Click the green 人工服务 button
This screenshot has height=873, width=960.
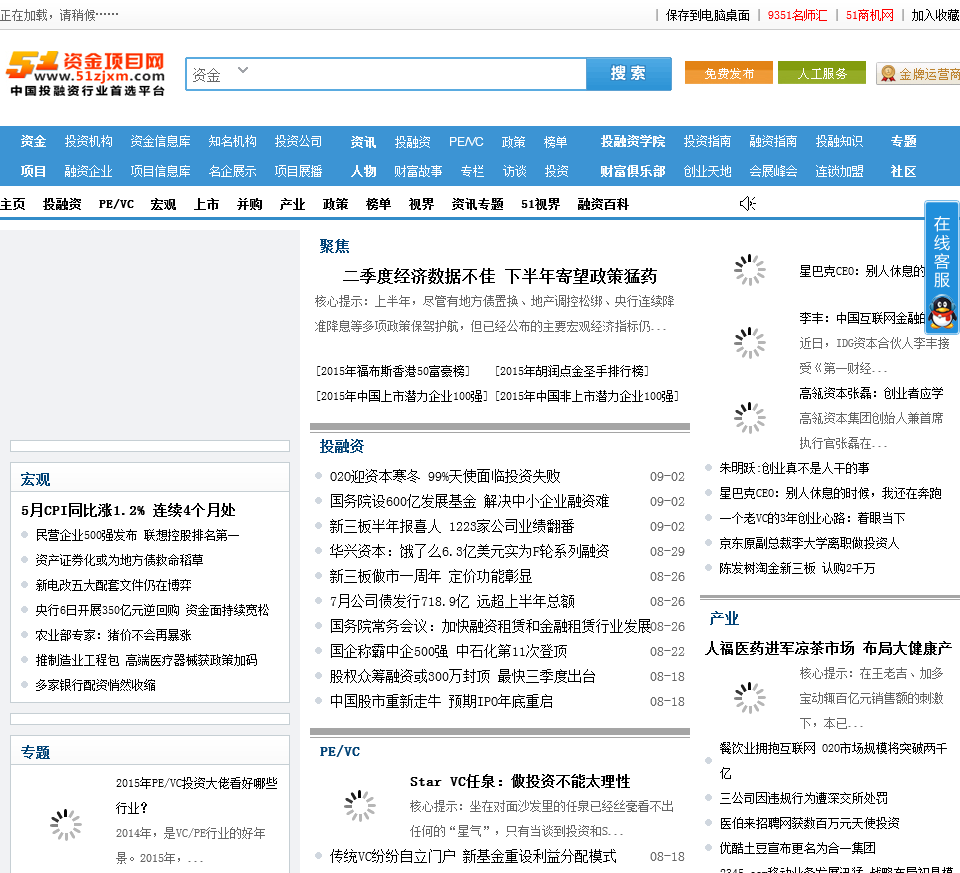point(822,73)
